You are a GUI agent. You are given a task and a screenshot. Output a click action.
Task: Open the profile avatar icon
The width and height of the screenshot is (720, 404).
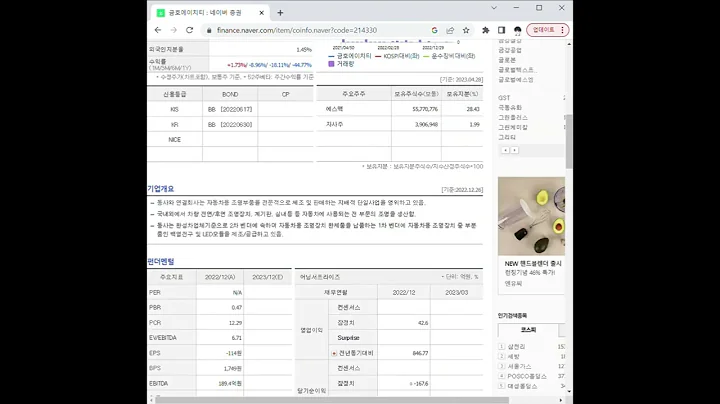[518, 30]
